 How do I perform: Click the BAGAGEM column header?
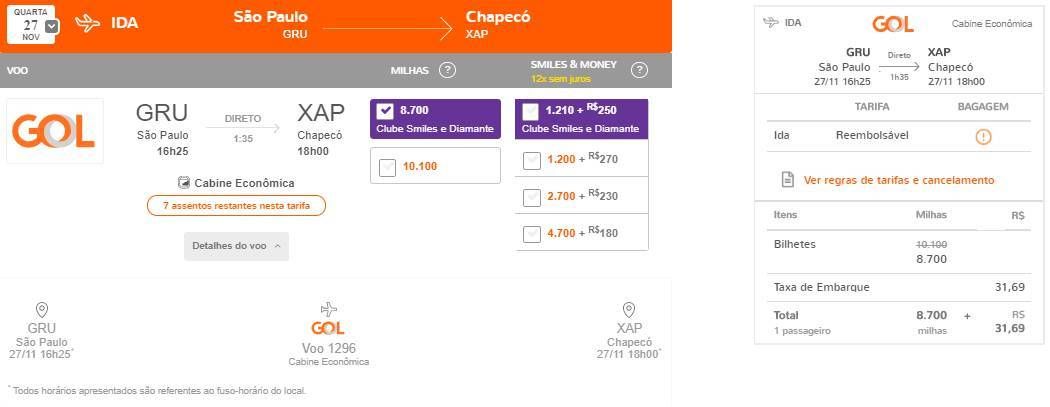pyautogui.click(x=982, y=106)
